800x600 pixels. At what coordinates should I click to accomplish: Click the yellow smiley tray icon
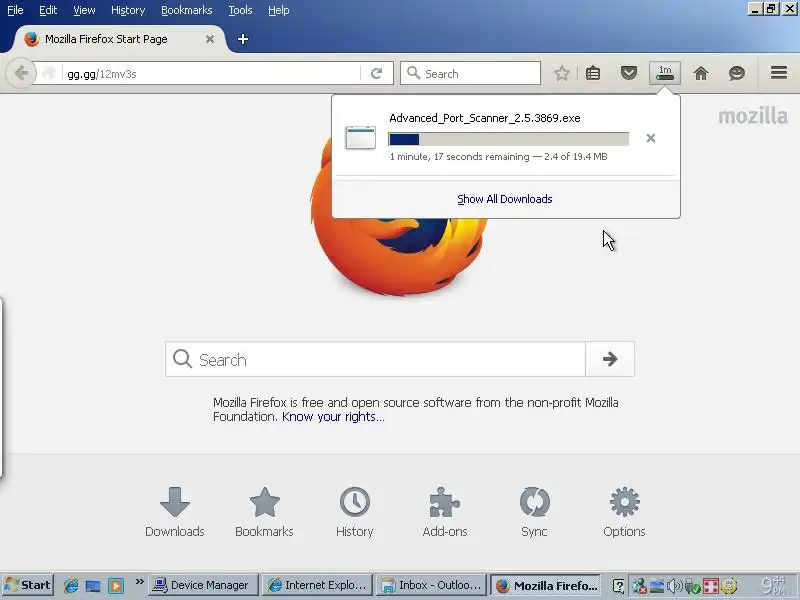(729, 586)
